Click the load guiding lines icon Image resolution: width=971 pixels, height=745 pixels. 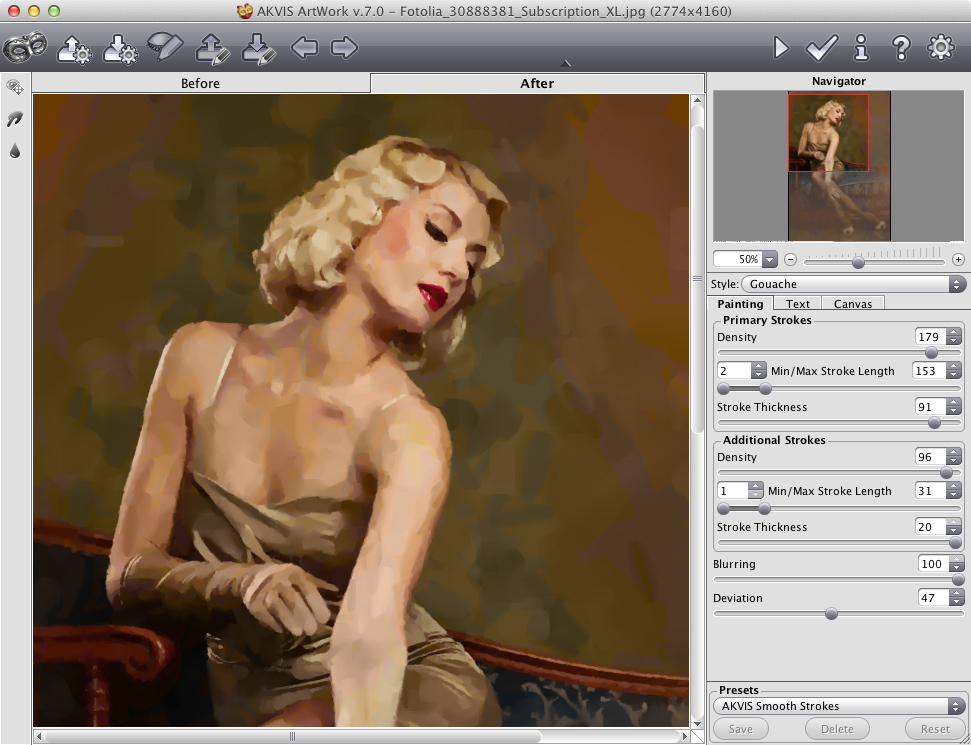(x=213, y=47)
